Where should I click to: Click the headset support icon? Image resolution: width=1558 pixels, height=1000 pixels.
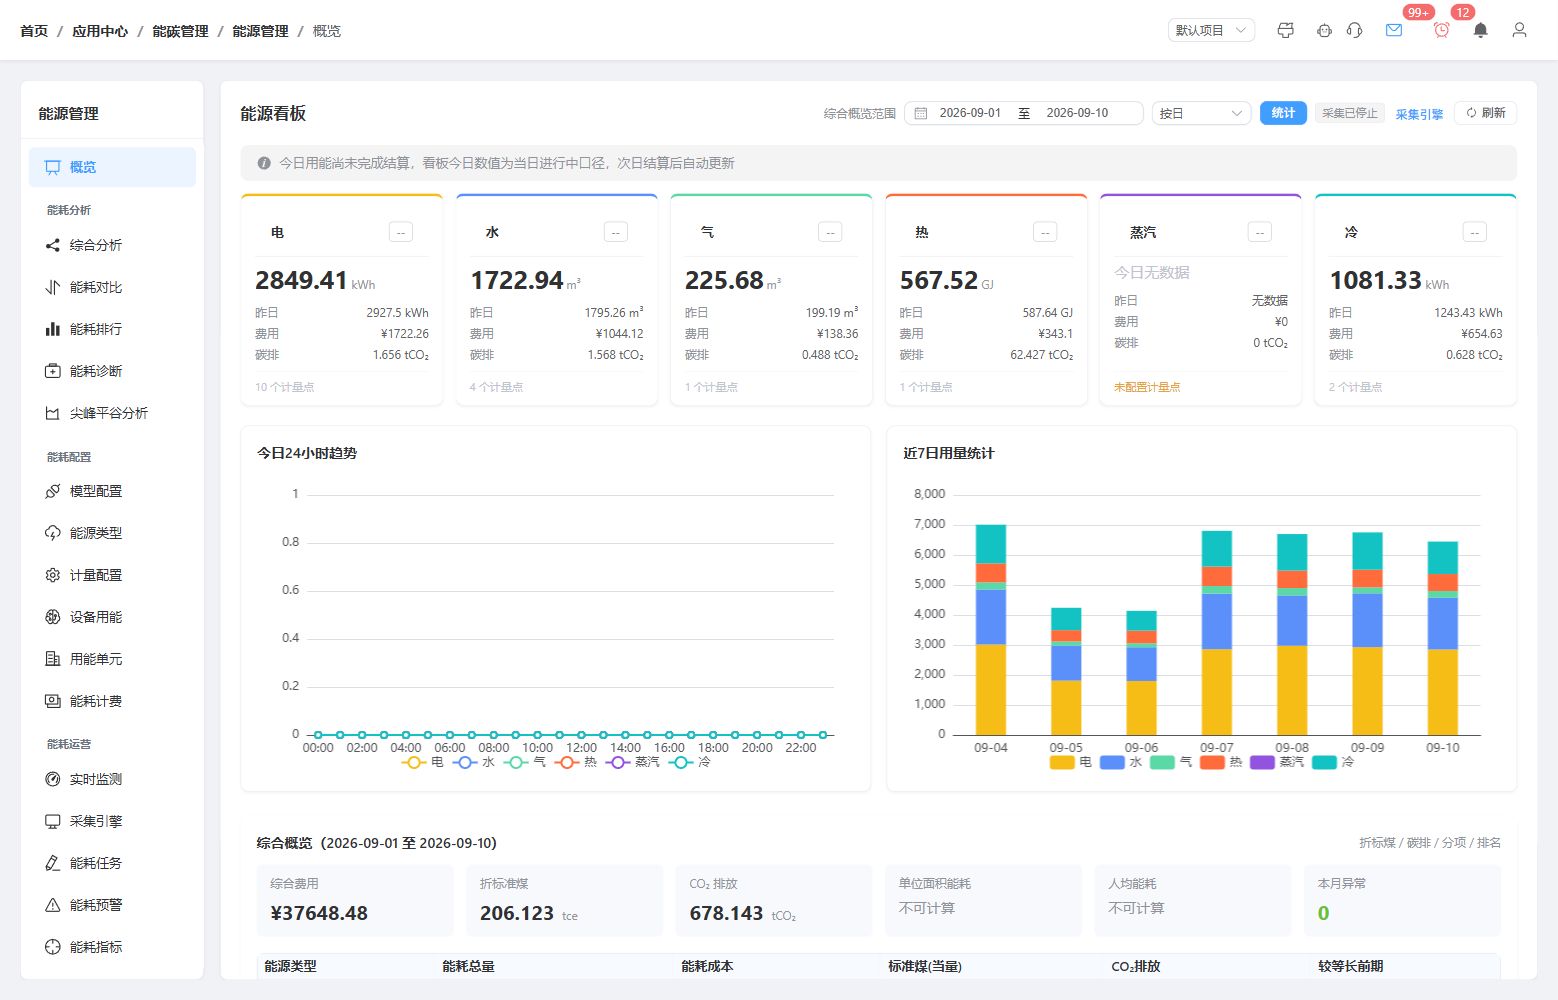point(1354,30)
